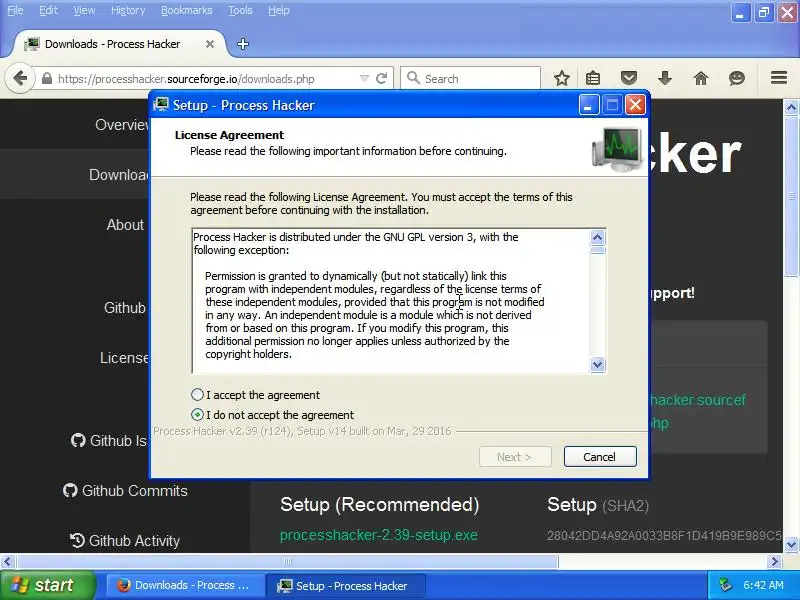The width and height of the screenshot is (800, 600).
Task: Click the horizontal scroll right arrow
Action: (x=774, y=562)
